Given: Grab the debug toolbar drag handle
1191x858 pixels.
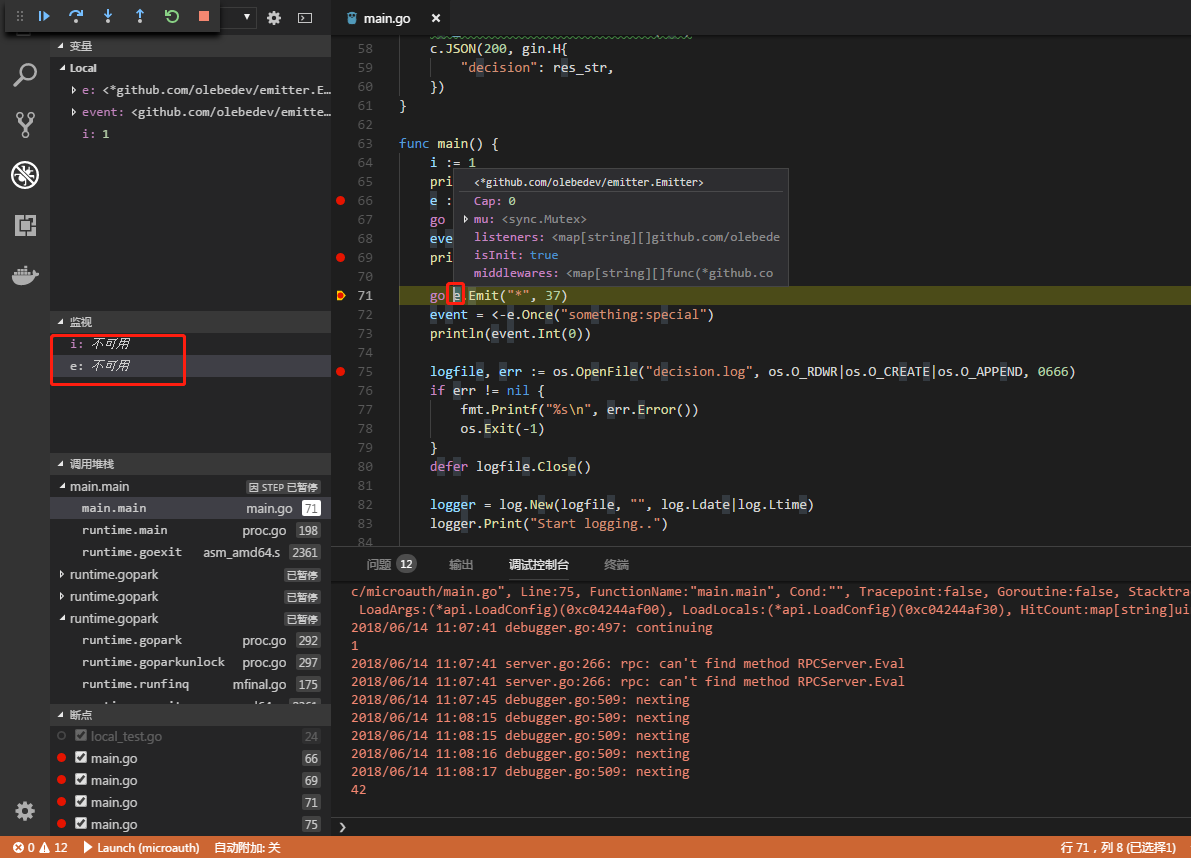Looking at the screenshot, I should 20,16.
